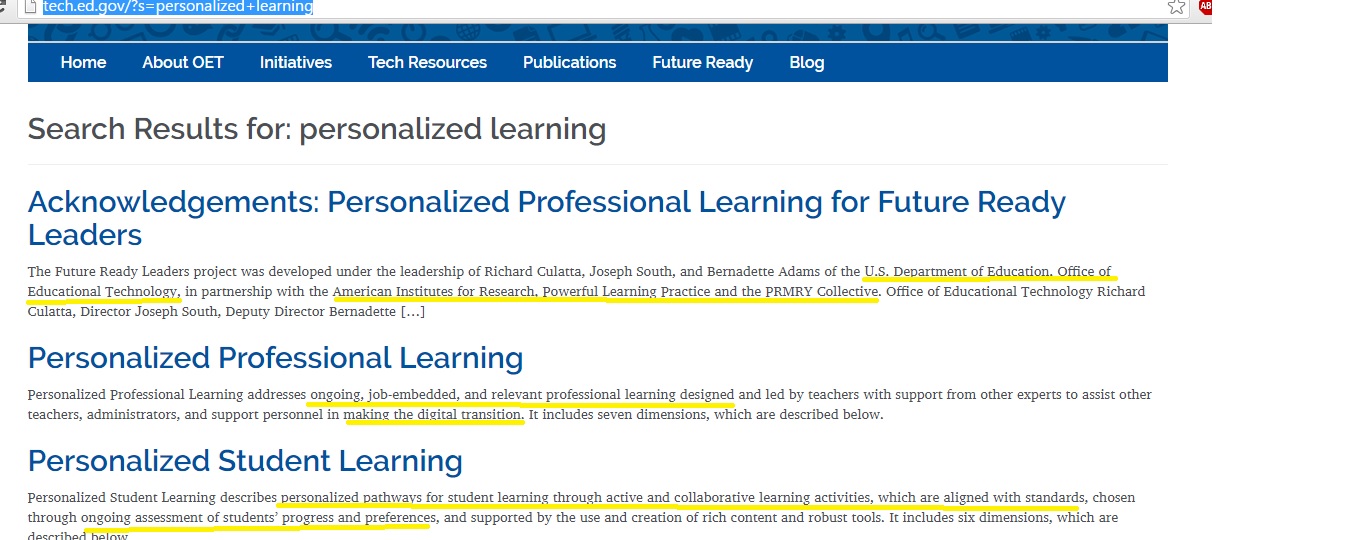
Task: Open the Blog page from the menu
Action: pos(807,62)
